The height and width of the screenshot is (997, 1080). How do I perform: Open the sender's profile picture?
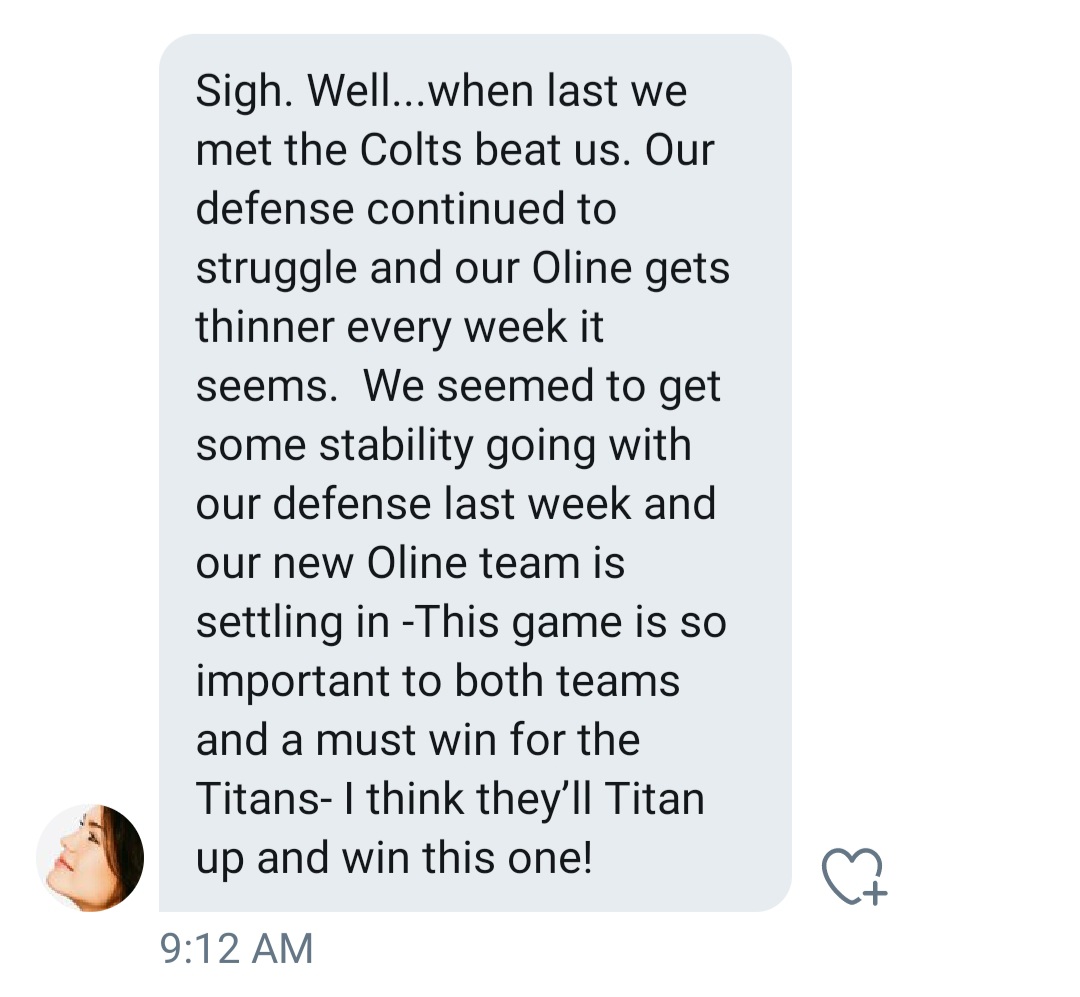coord(90,858)
